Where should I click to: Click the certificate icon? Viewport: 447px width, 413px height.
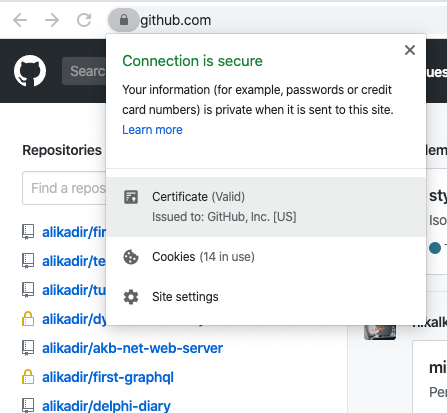coord(131,197)
